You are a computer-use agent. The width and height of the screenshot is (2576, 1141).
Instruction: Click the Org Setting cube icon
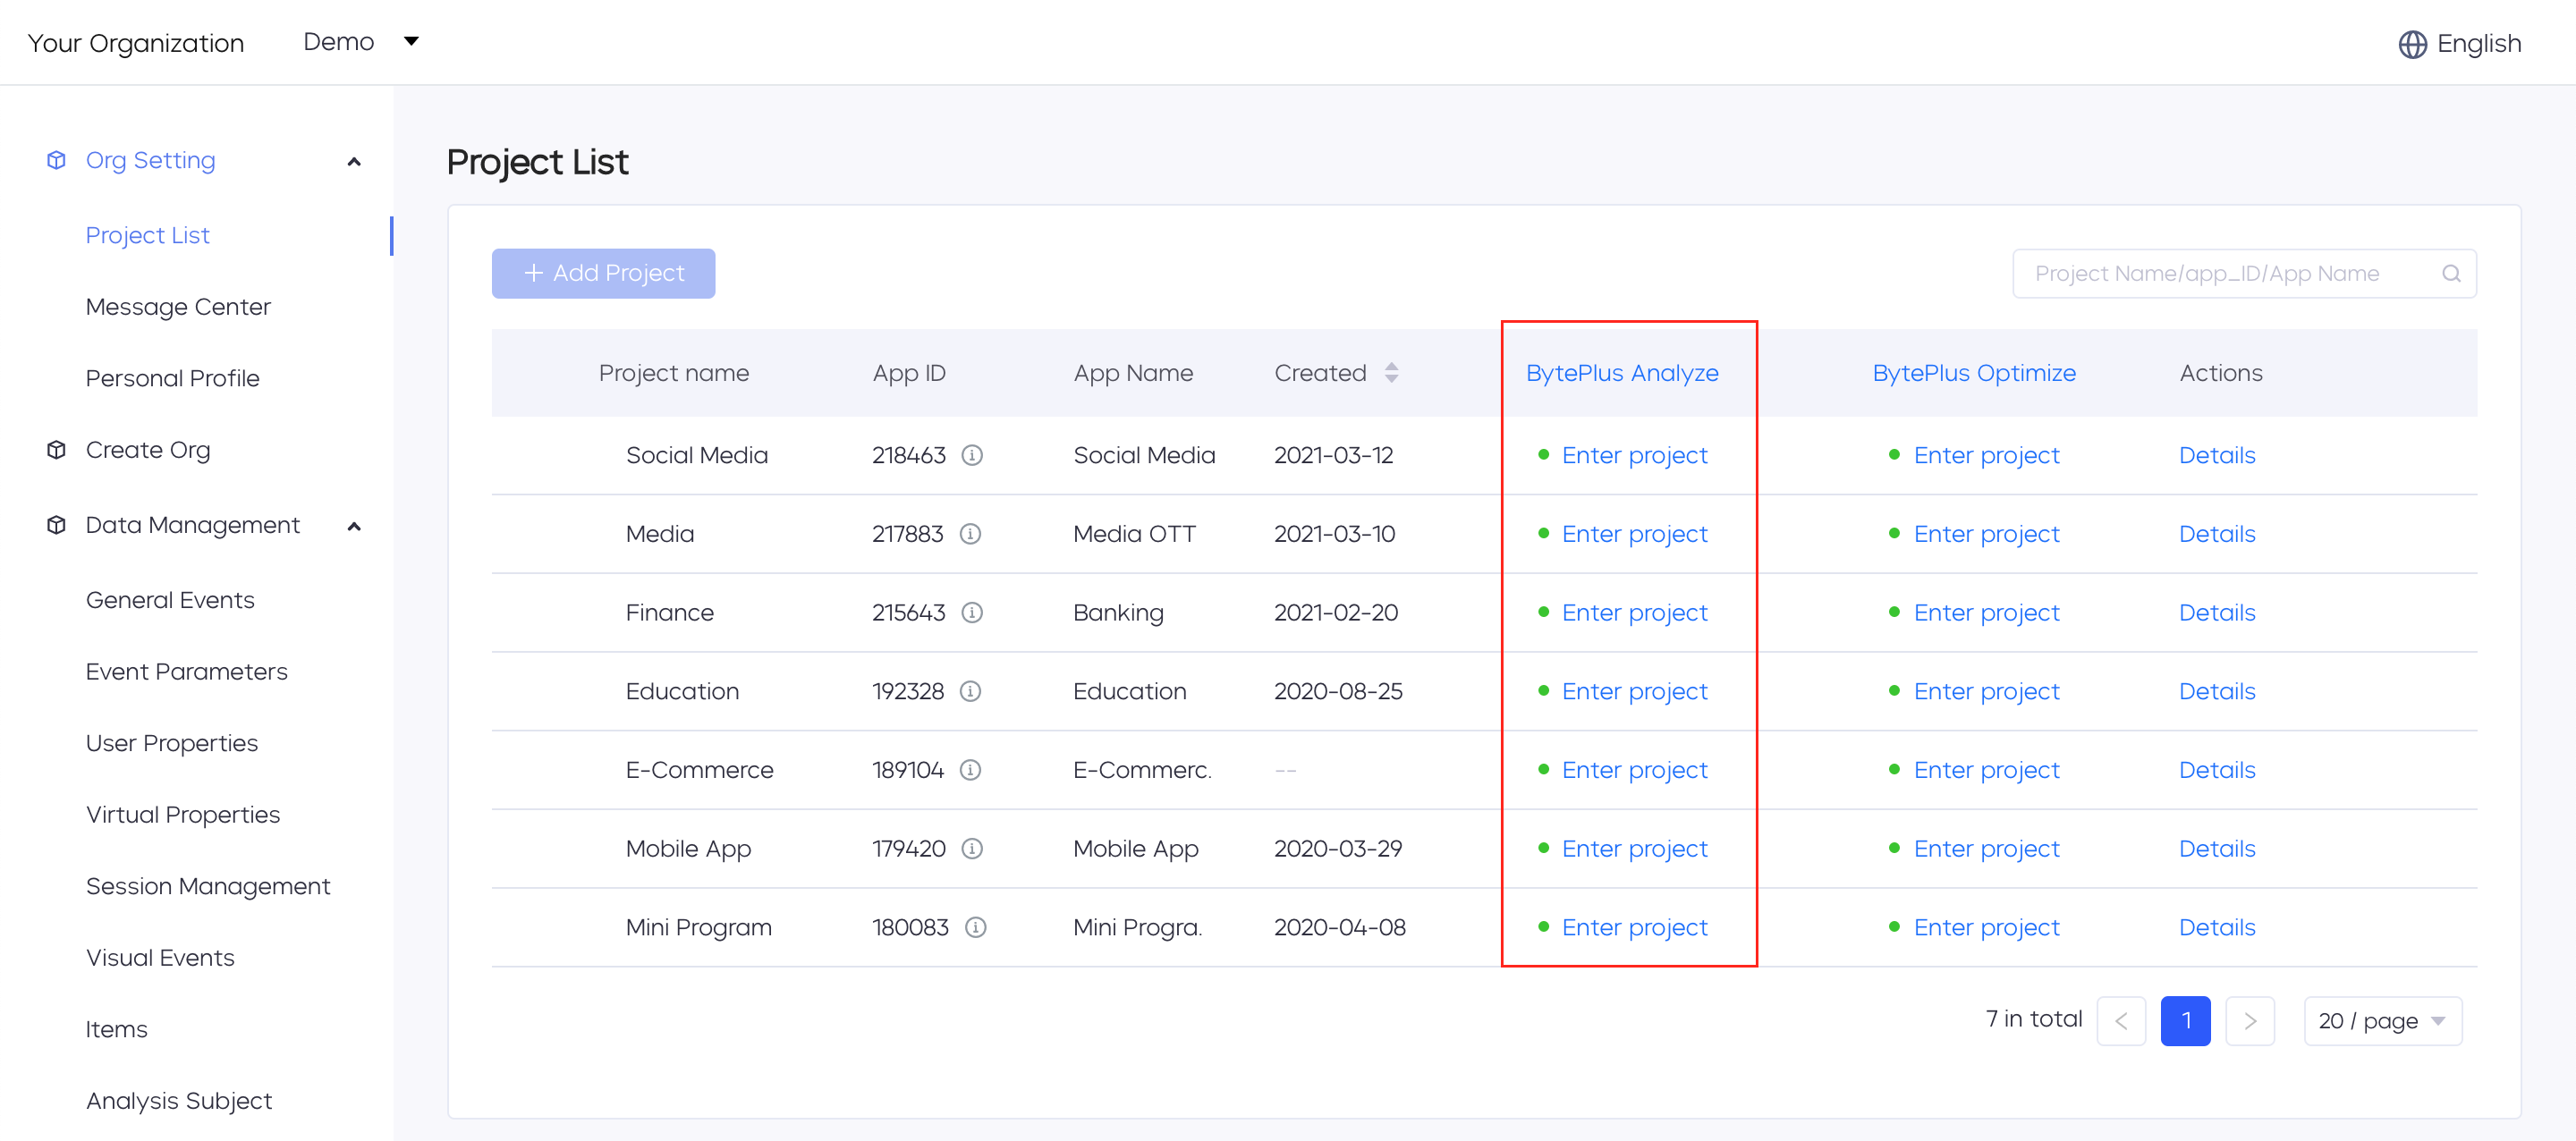click(57, 160)
